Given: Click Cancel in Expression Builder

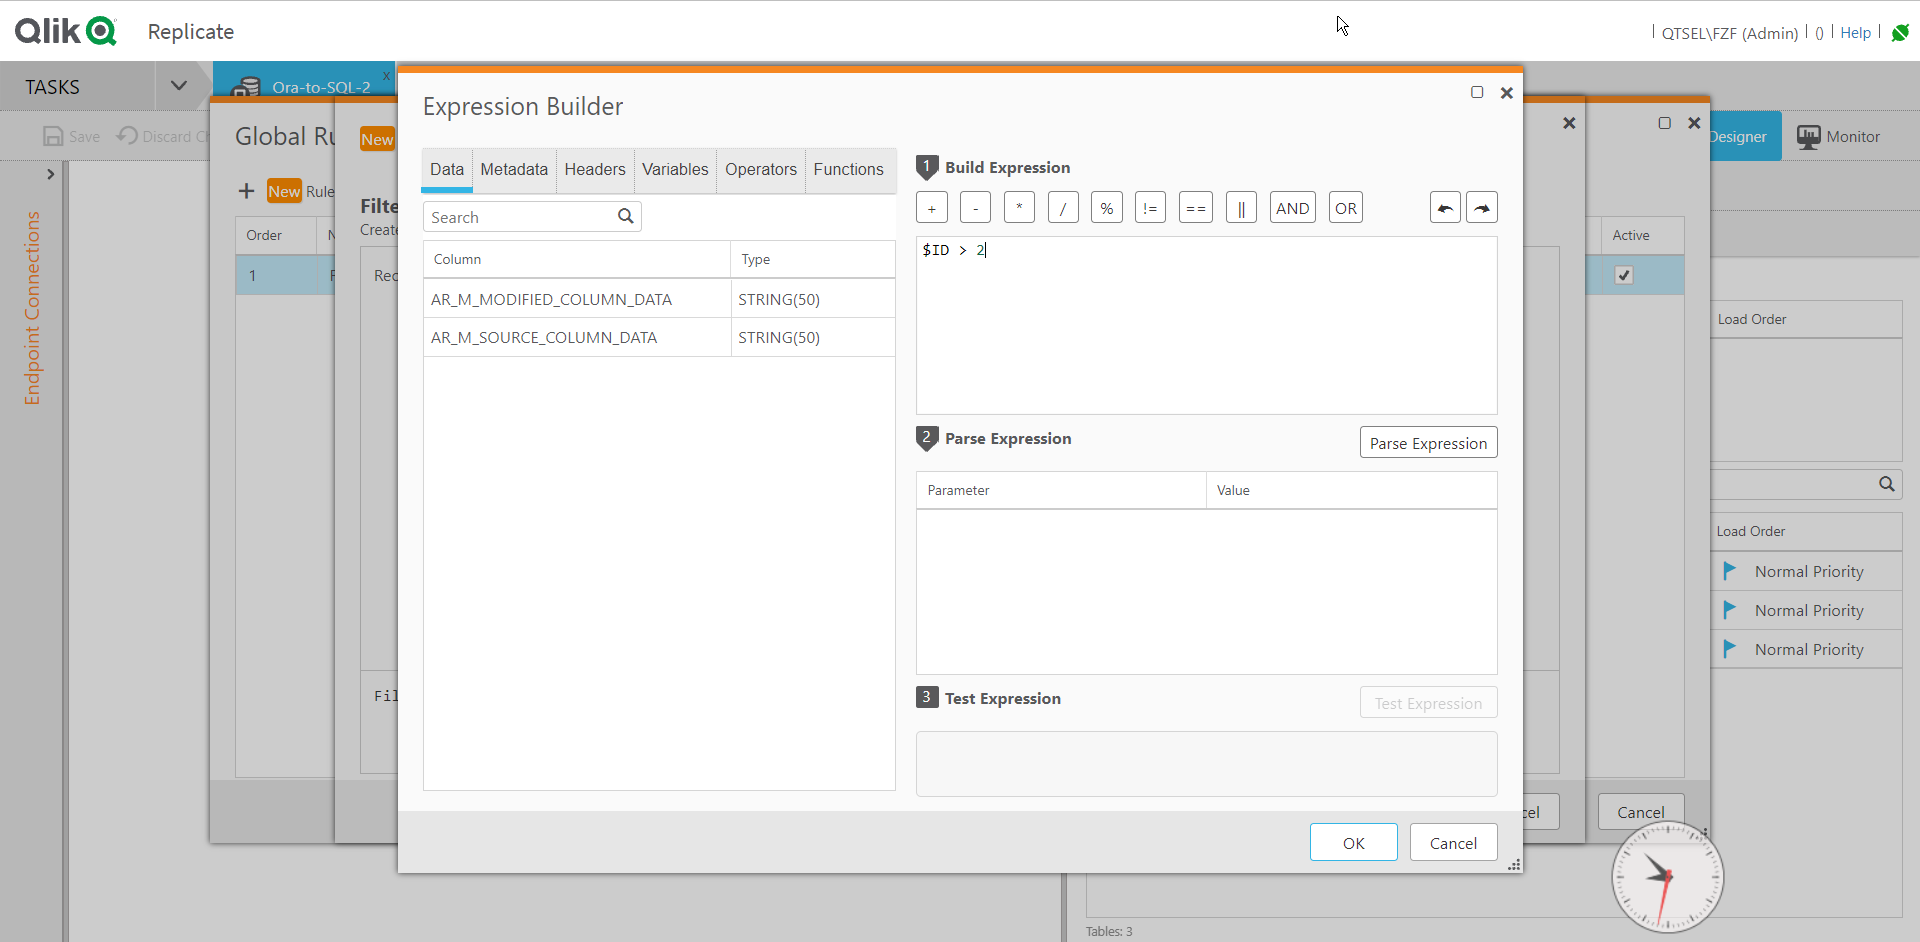Looking at the screenshot, I should click(x=1453, y=843).
